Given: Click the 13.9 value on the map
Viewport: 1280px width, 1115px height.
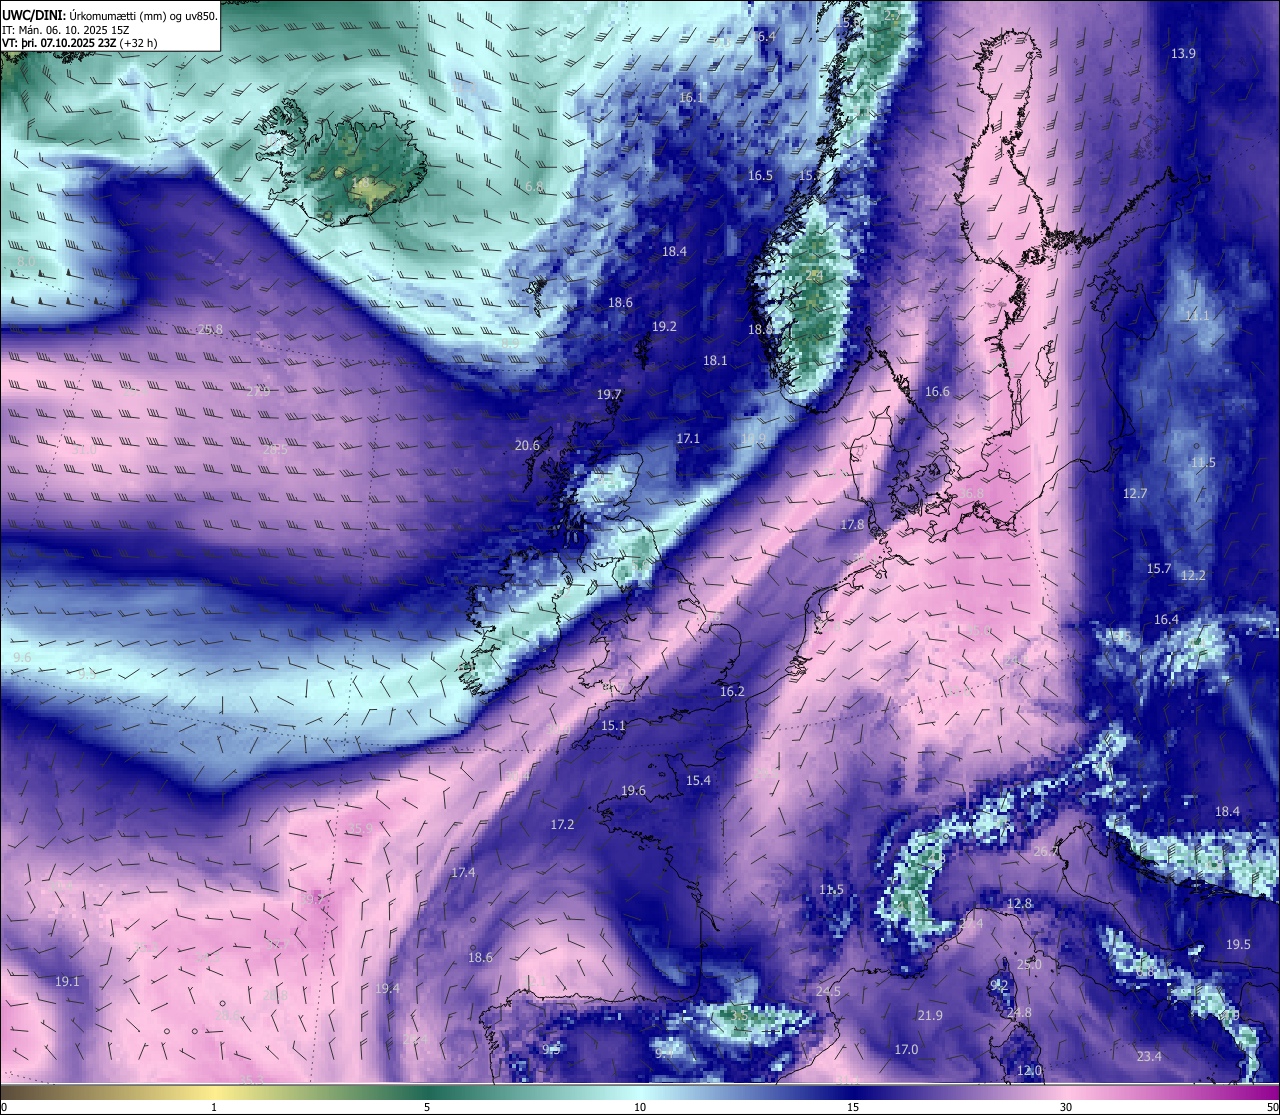Looking at the screenshot, I should pos(1183,53).
